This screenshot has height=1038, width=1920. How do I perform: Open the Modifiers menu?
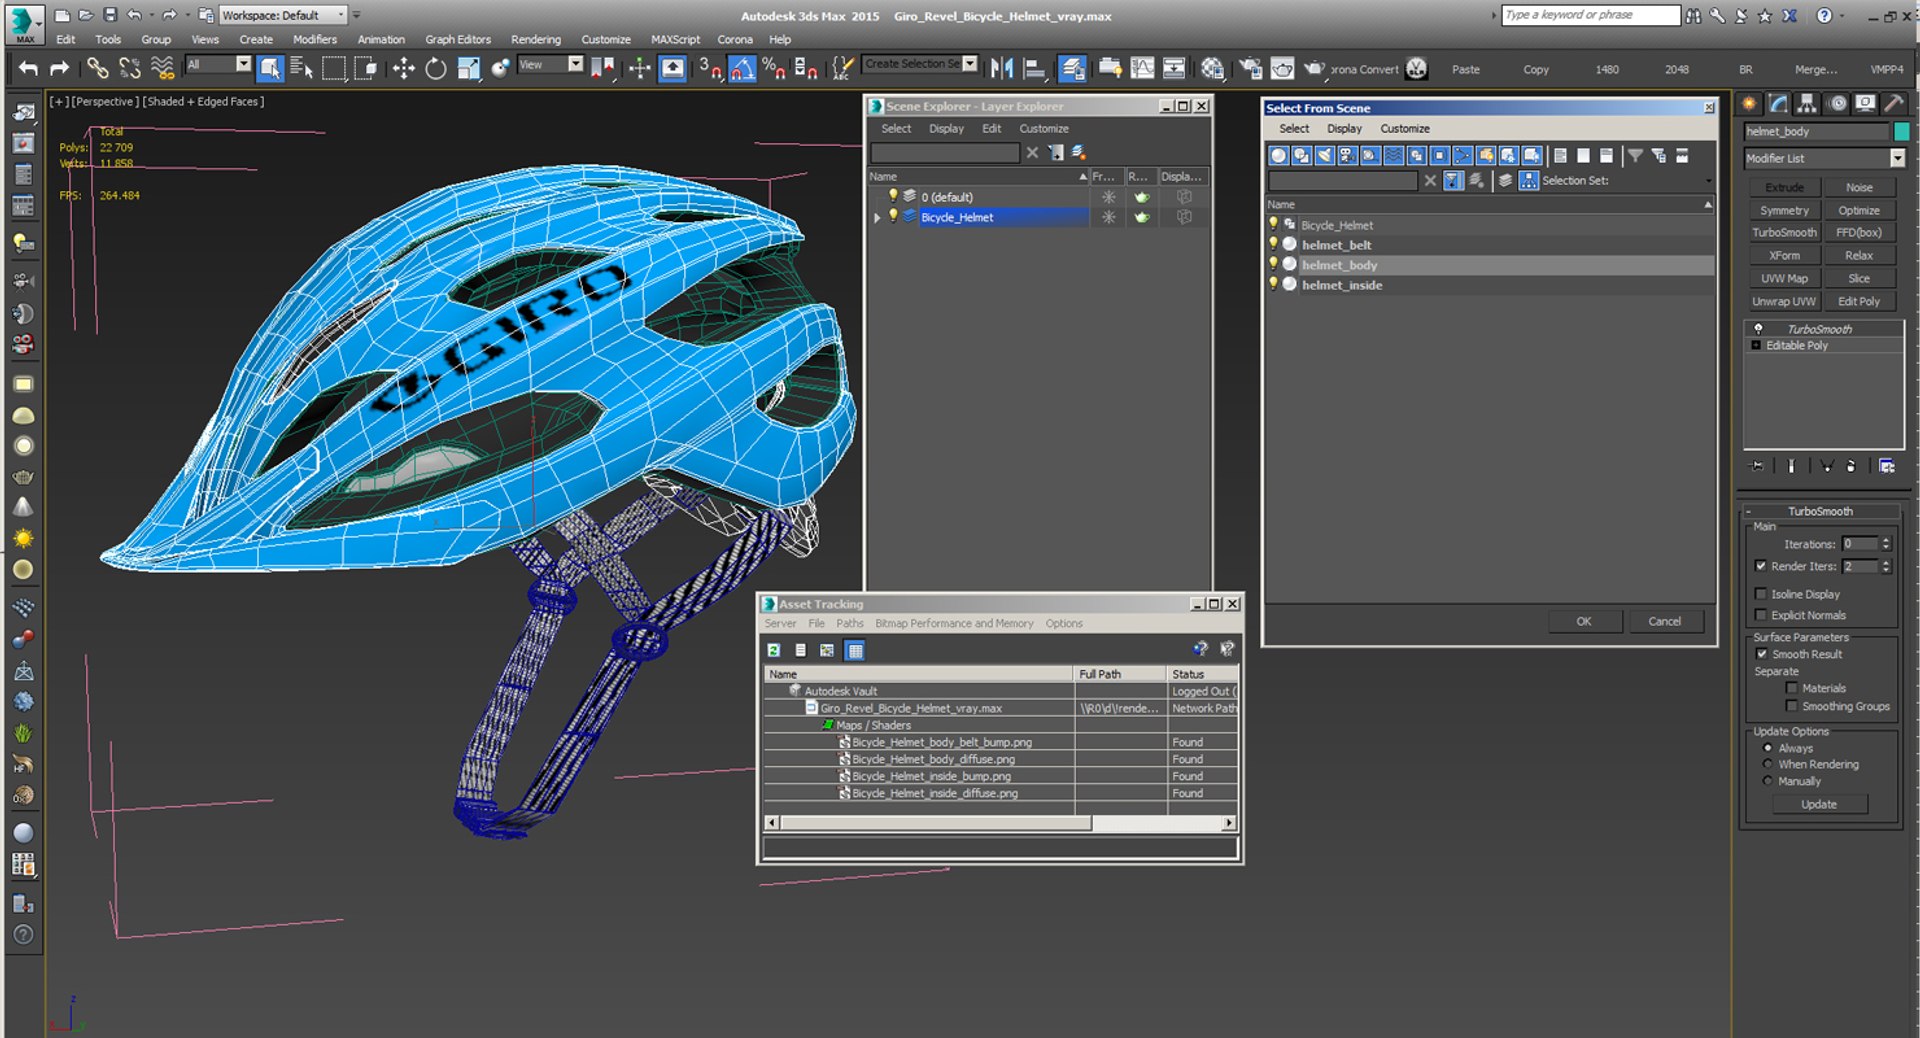[x=314, y=39]
